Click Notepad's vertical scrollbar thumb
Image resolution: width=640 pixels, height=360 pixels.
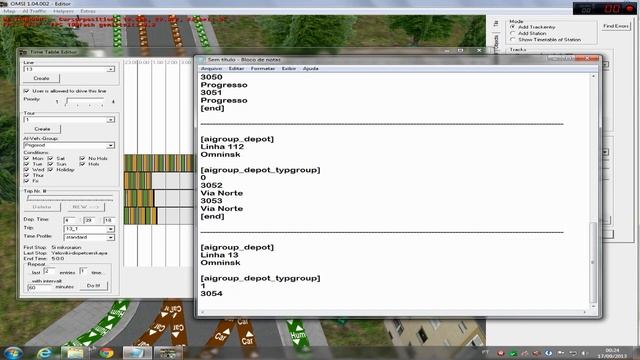(593, 262)
